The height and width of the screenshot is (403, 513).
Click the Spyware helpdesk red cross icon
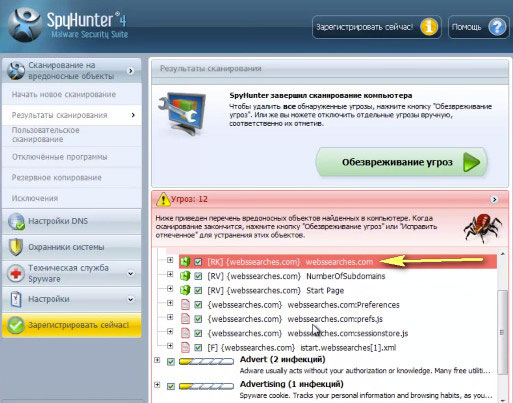tap(16, 274)
